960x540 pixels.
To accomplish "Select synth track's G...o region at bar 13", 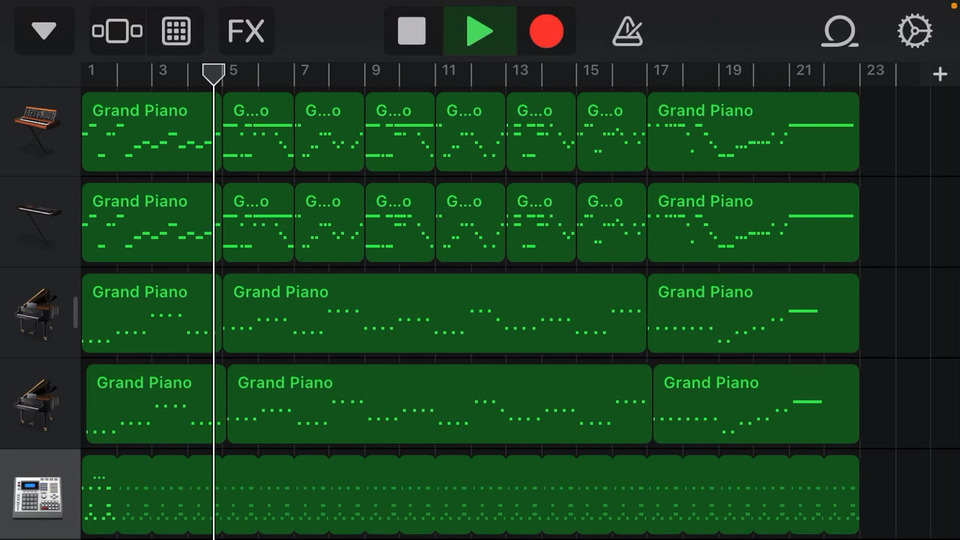I will [541, 132].
